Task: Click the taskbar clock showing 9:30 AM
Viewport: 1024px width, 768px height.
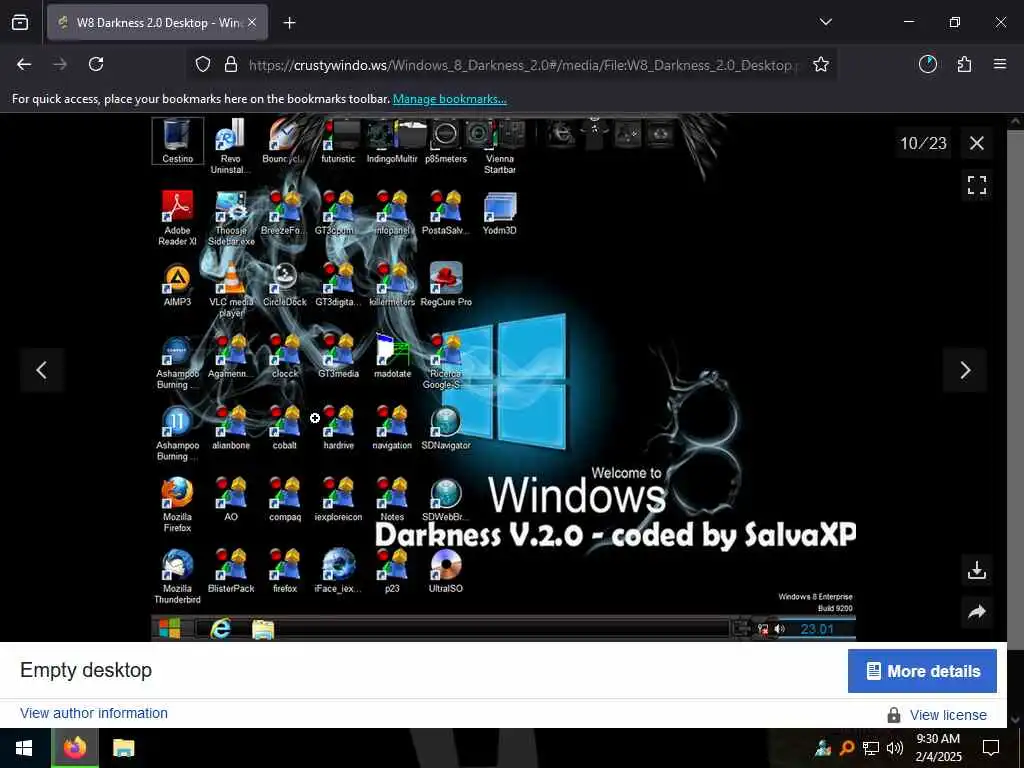Action: click(938, 748)
